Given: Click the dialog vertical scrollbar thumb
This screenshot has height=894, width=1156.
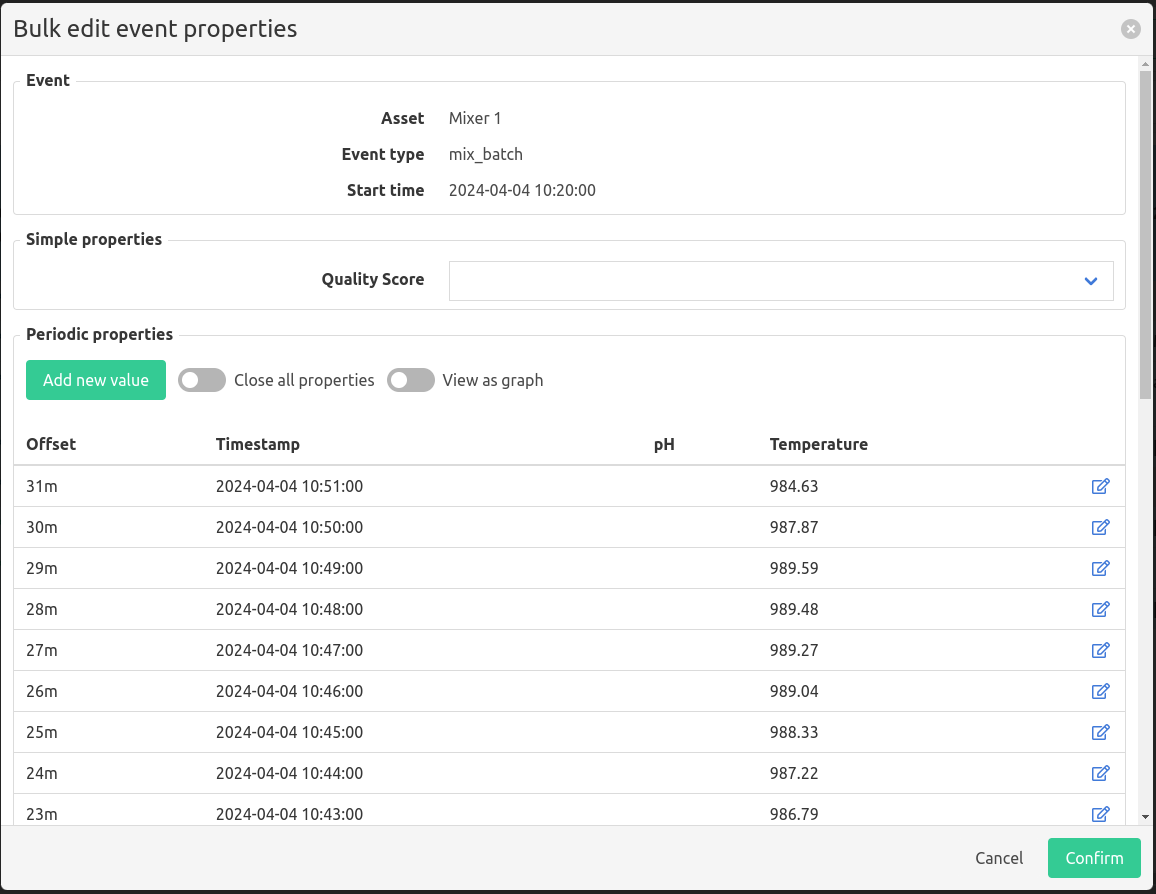Looking at the screenshot, I should click(1145, 235).
